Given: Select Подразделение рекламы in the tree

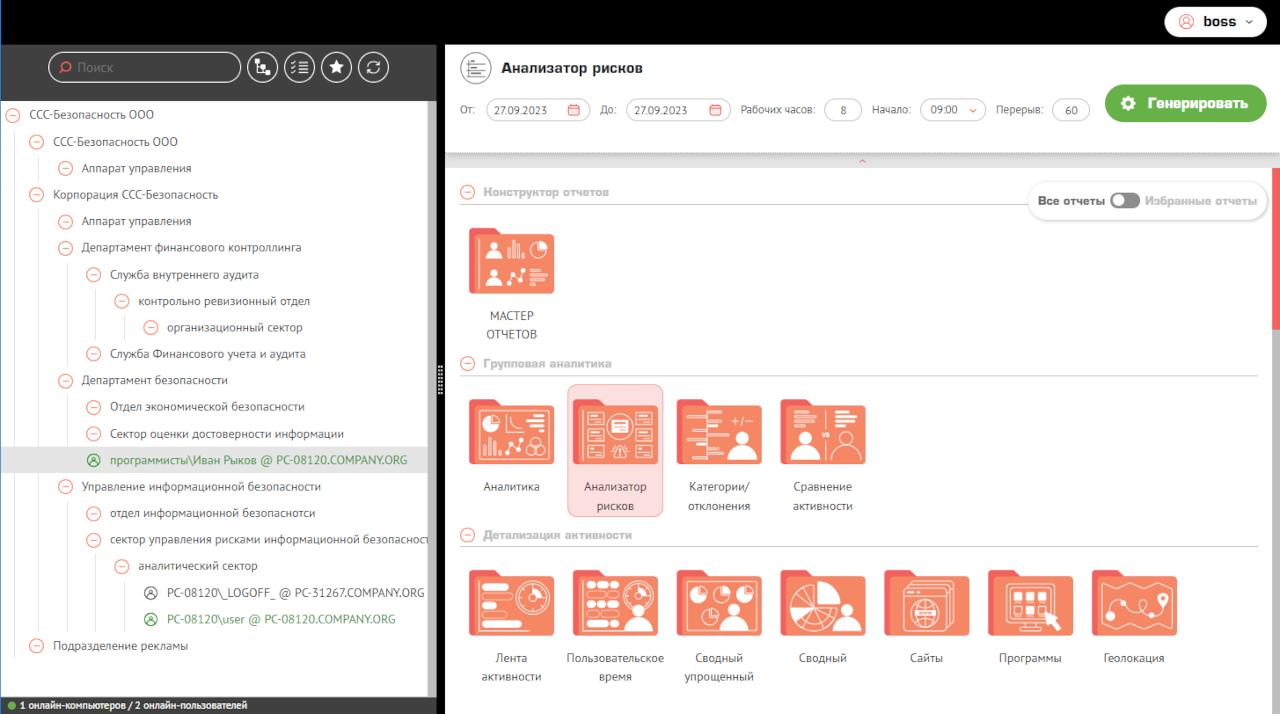Looking at the screenshot, I should 120,646.
